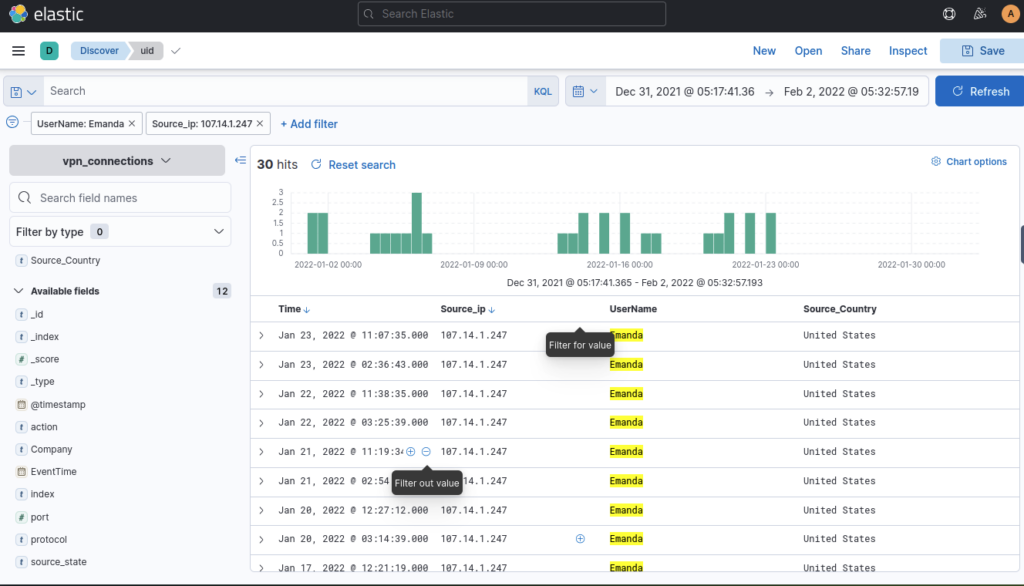This screenshot has height=586, width=1024.
Task: Select the Company field
Action: click(52, 449)
